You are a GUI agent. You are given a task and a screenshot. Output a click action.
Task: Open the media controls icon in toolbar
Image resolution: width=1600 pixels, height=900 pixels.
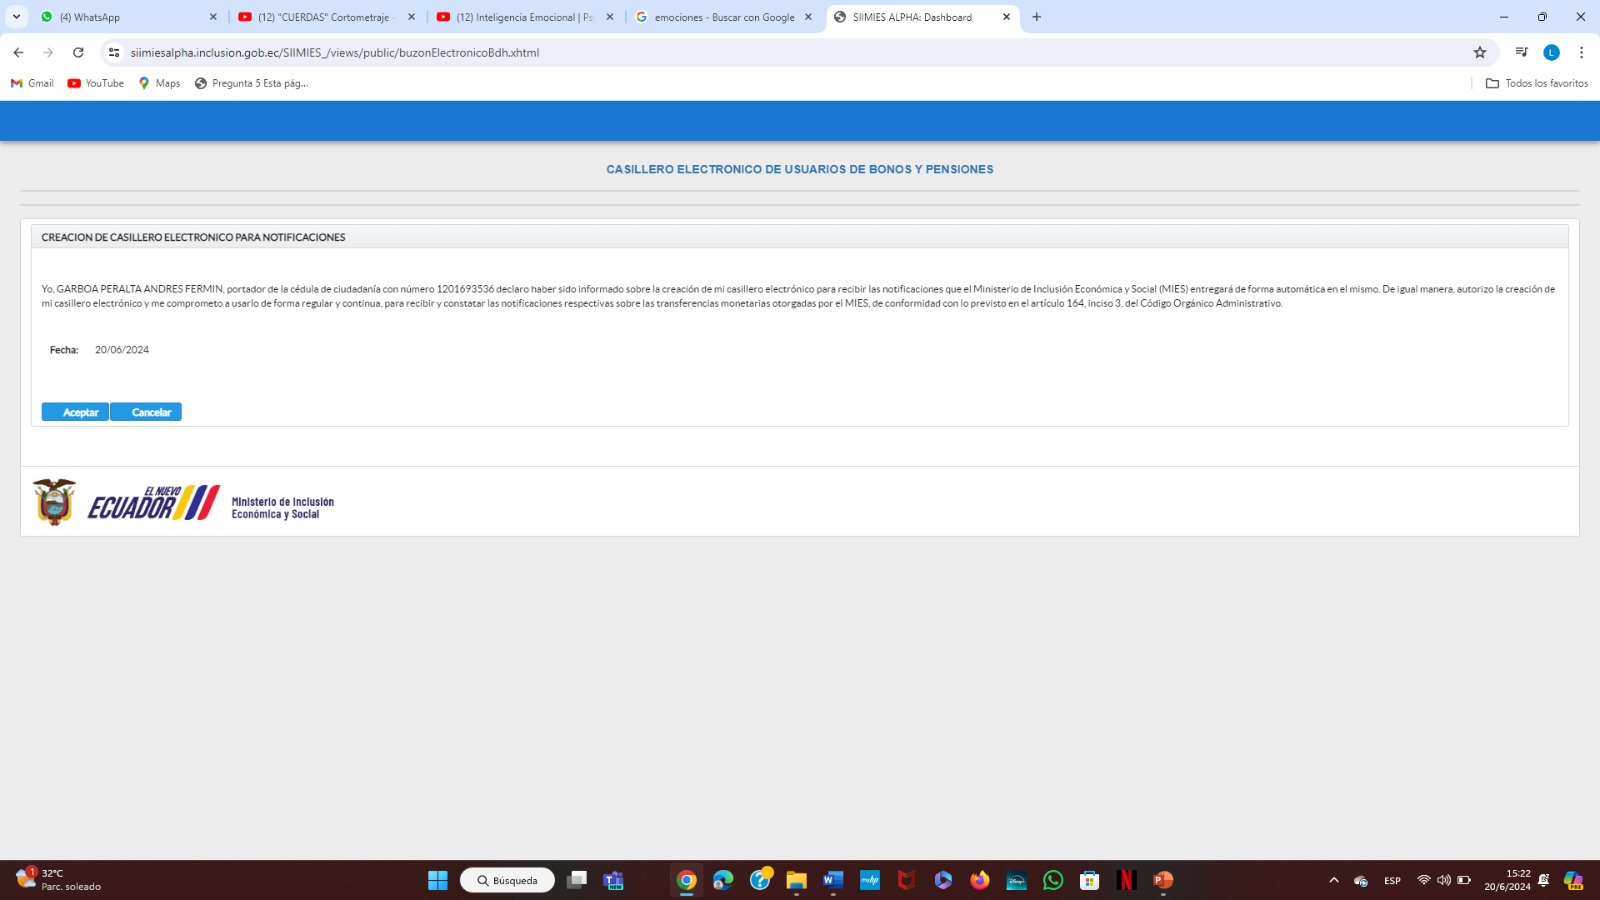click(1521, 52)
